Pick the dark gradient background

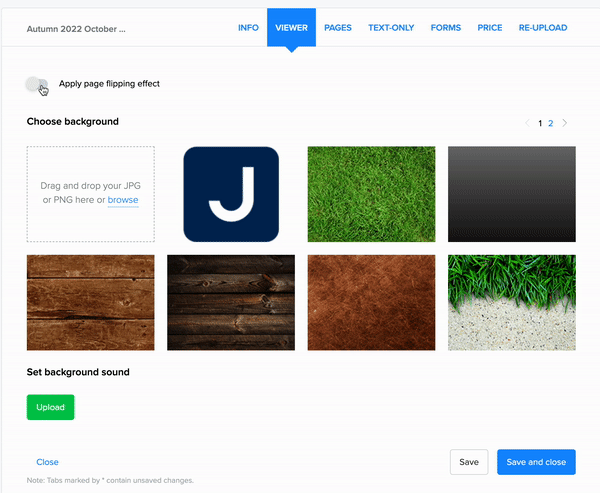click(x=511, y=194)
